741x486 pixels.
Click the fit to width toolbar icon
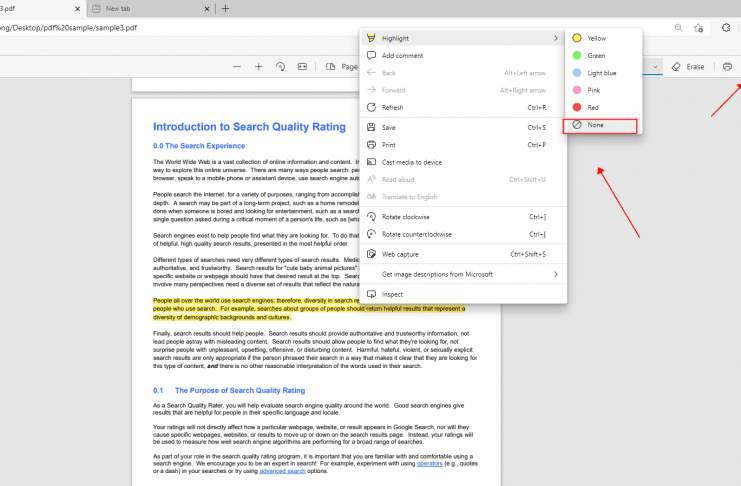click(302, 67)
